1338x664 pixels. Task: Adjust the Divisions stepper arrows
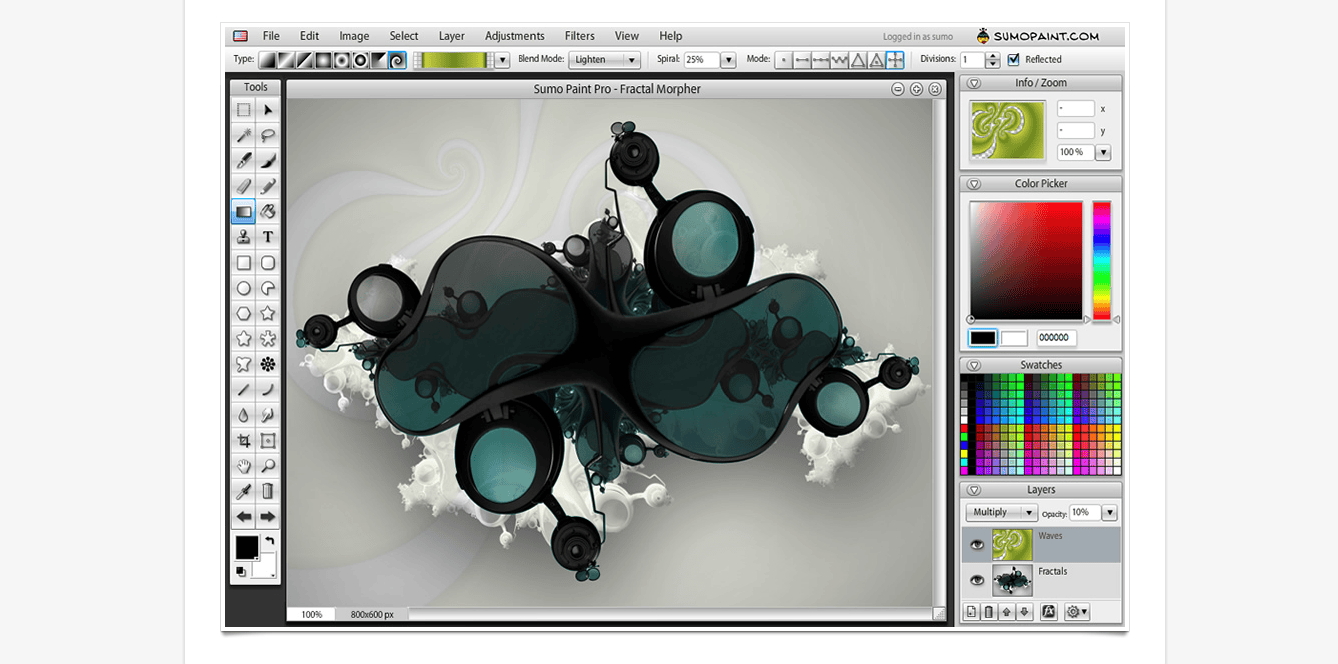click(993, 60)
